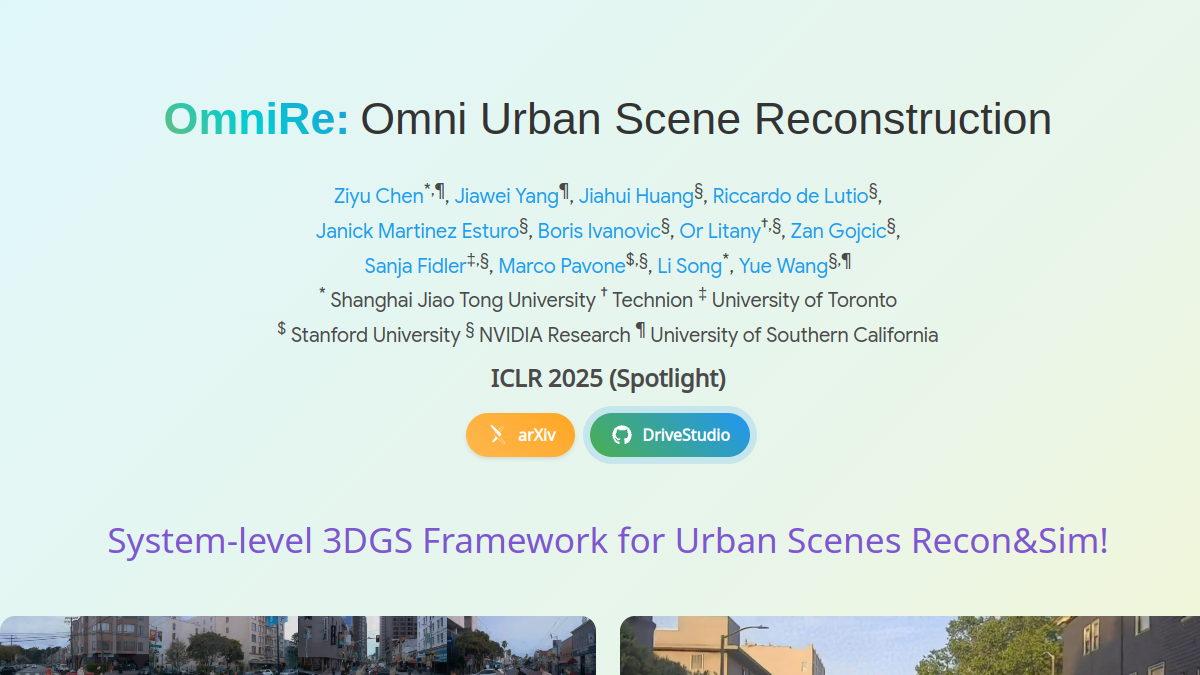Open the multi-view street scene video on the left
Viewport: 1200px width, 675px height.
click(x=298, y=646)
